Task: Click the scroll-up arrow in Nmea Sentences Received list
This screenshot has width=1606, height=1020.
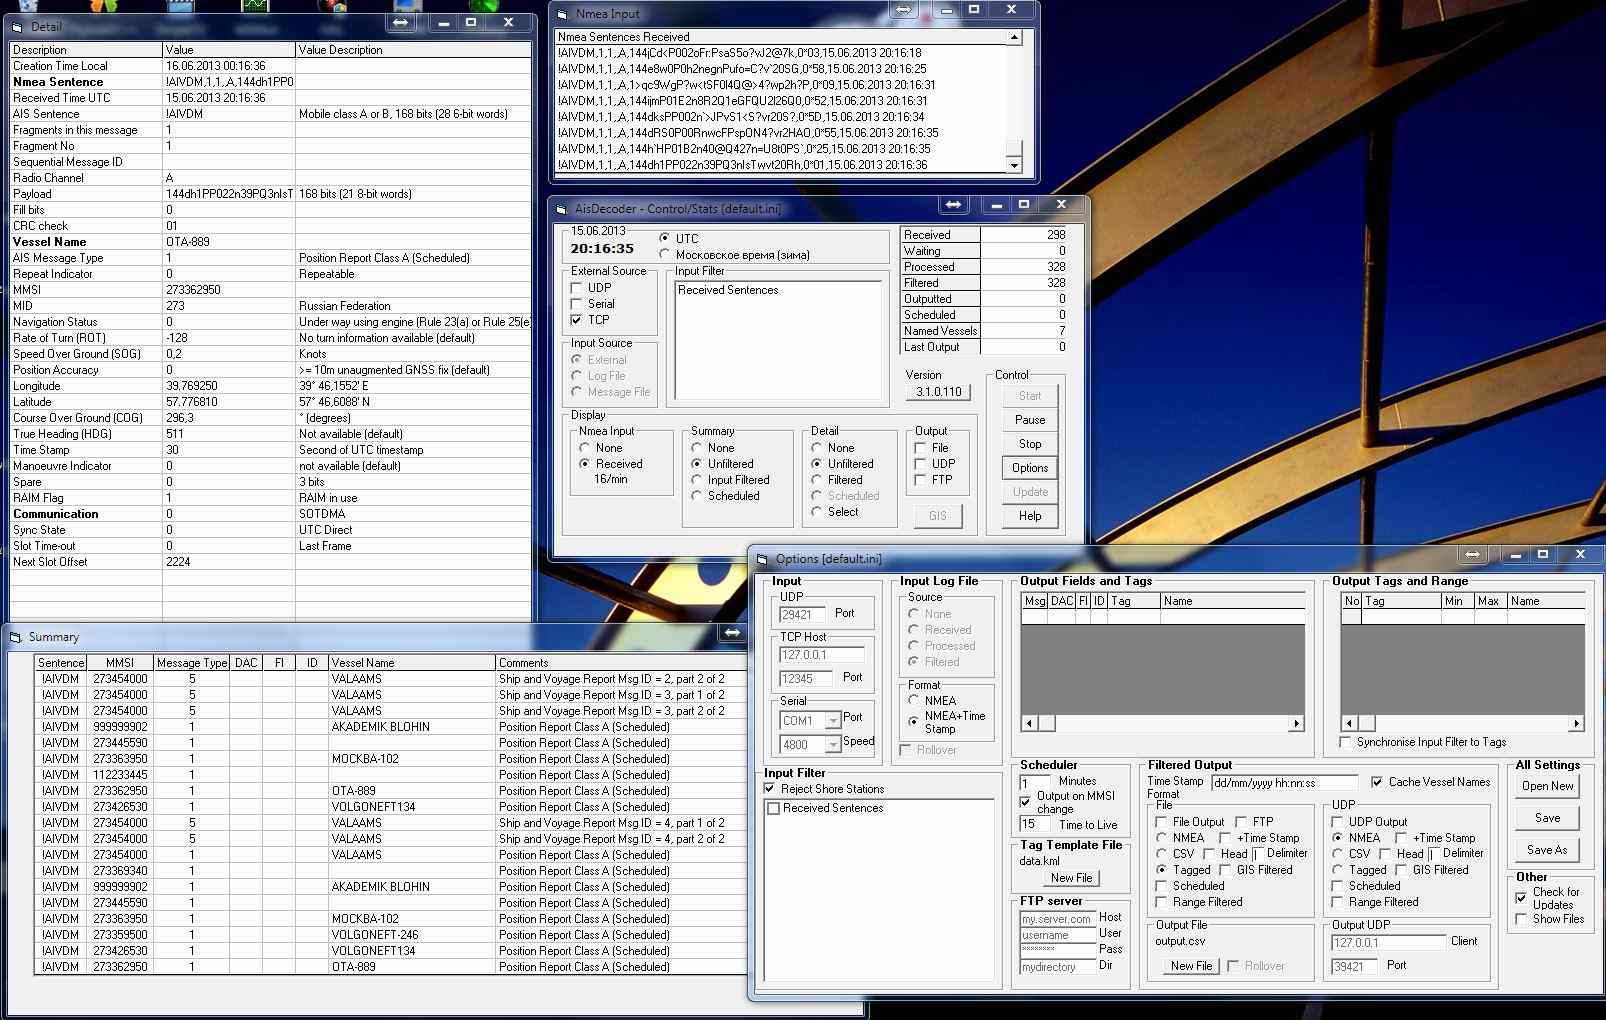Action: tap(1014, 38)
